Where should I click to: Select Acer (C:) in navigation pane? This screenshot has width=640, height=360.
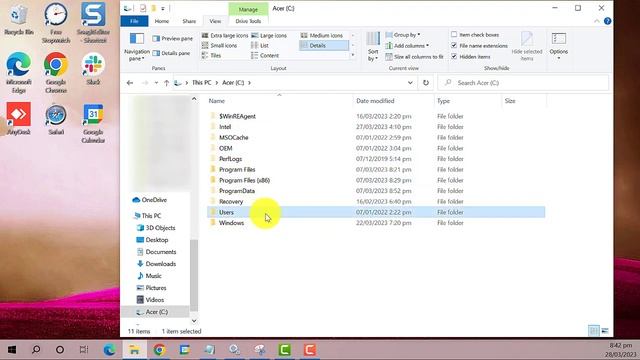pyautogui.click(x=156, y=312)
